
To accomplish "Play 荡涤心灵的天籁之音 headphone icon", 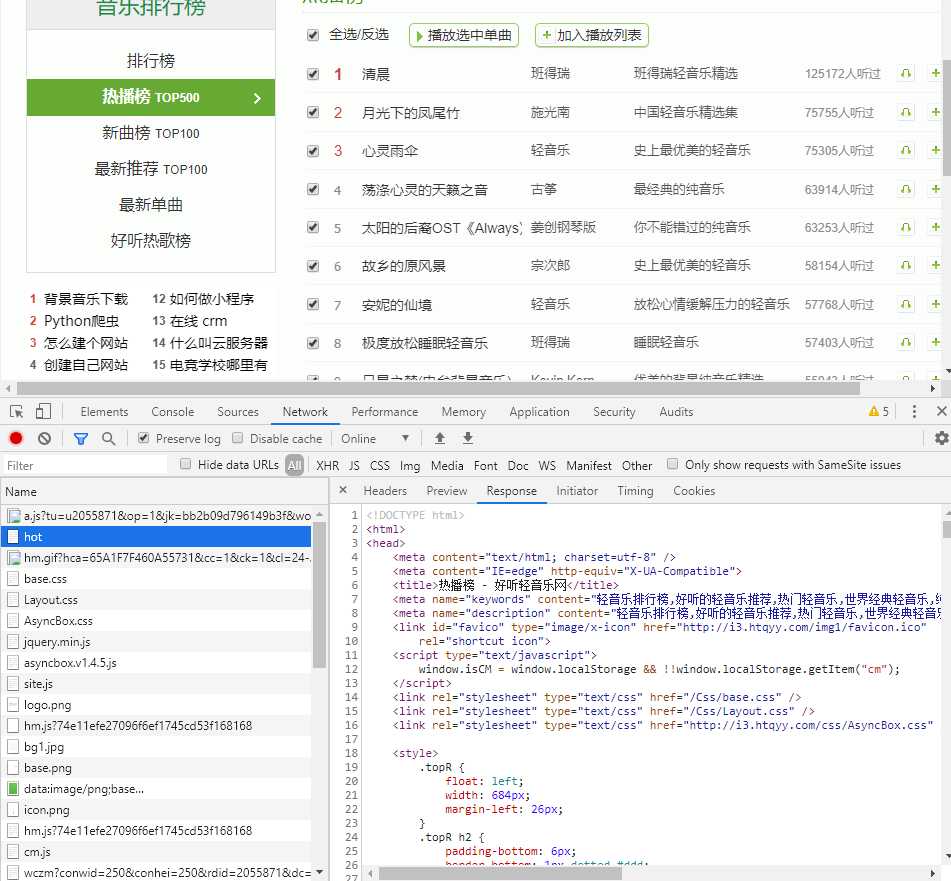I will tap(906, 189).
